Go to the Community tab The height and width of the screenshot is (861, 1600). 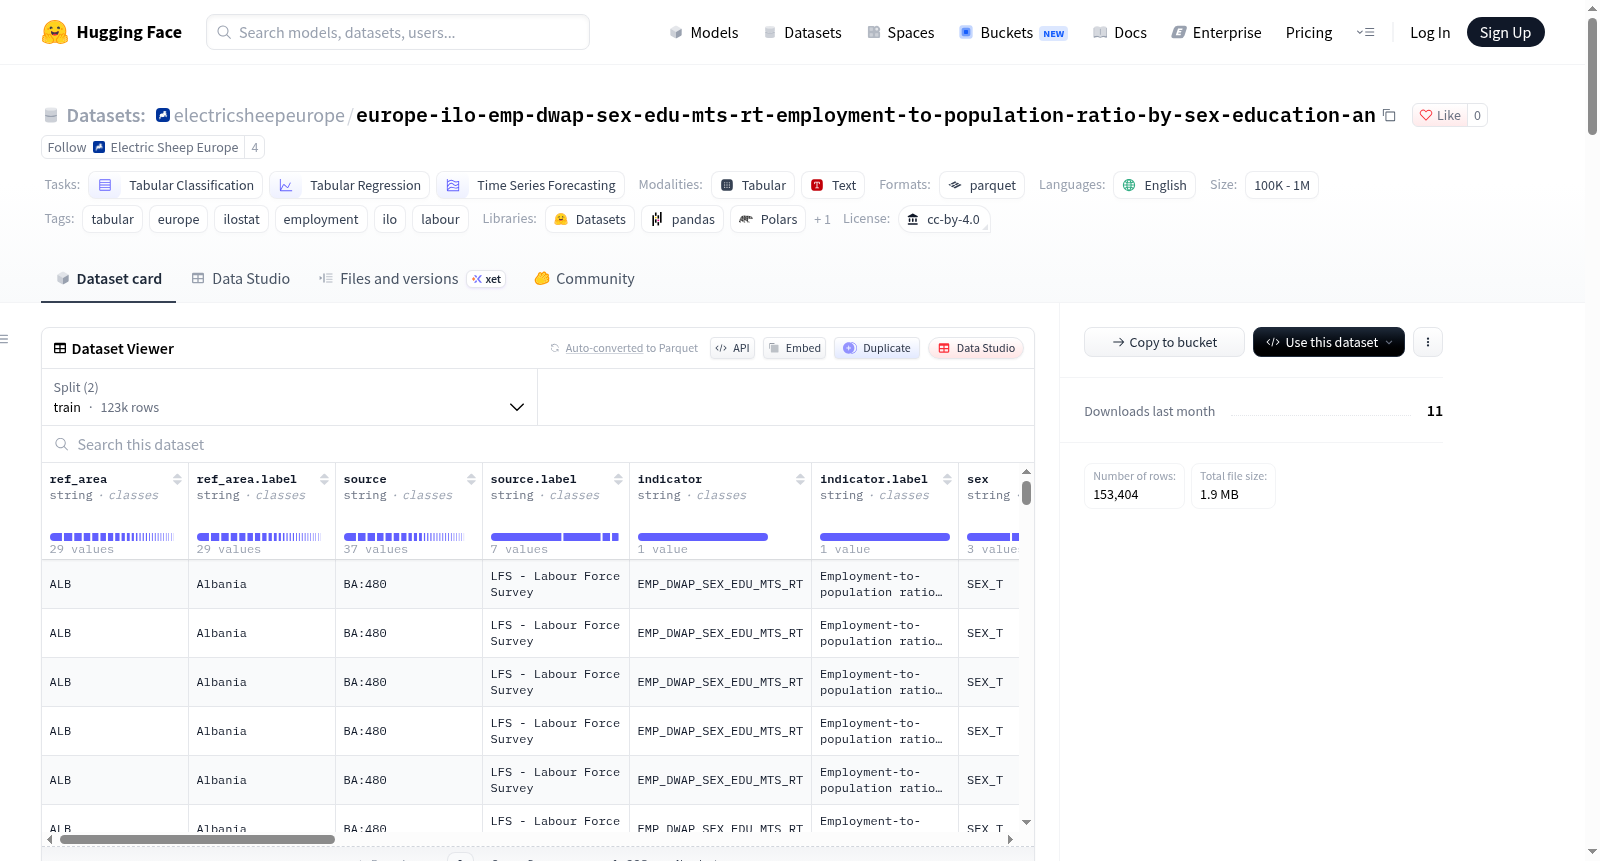click(584, 279)
